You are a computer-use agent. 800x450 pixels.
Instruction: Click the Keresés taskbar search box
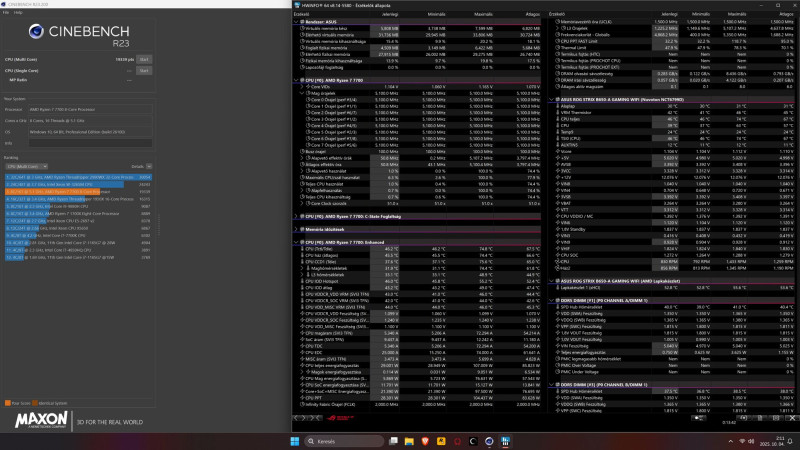coord(344,441)
